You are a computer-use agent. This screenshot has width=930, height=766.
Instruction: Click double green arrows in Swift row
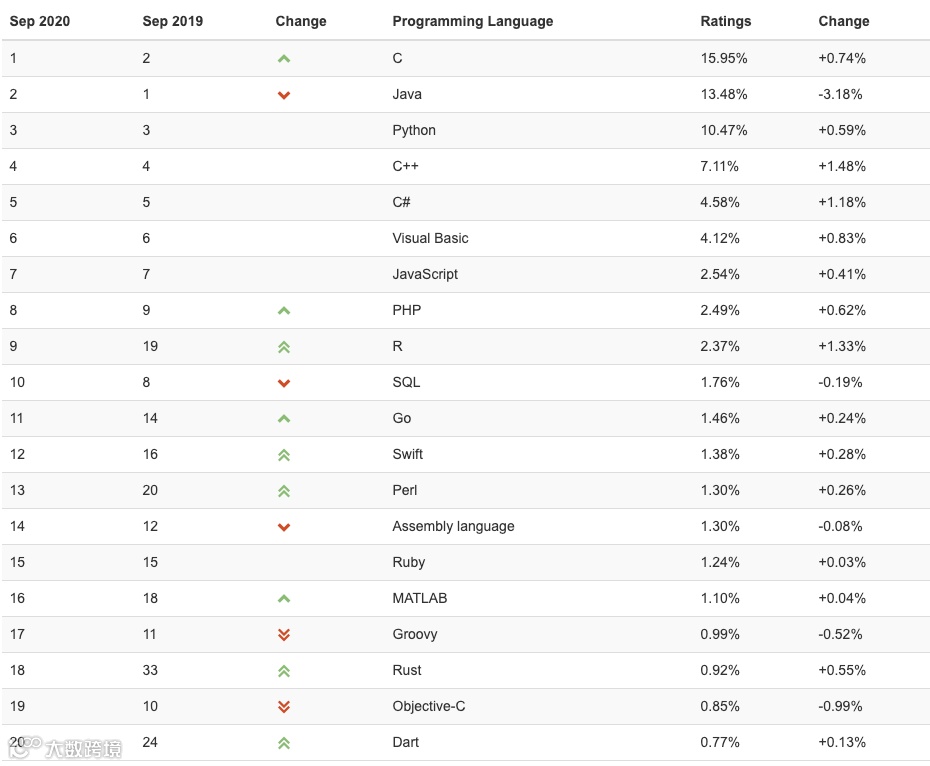pos(284,455)
